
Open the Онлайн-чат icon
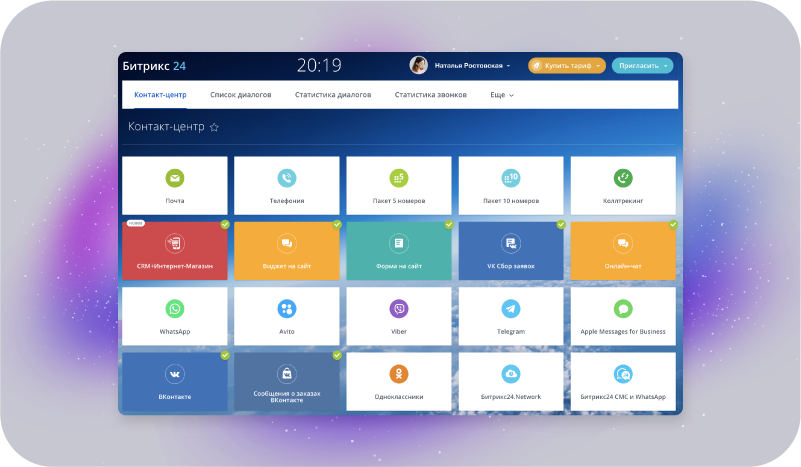623,244
